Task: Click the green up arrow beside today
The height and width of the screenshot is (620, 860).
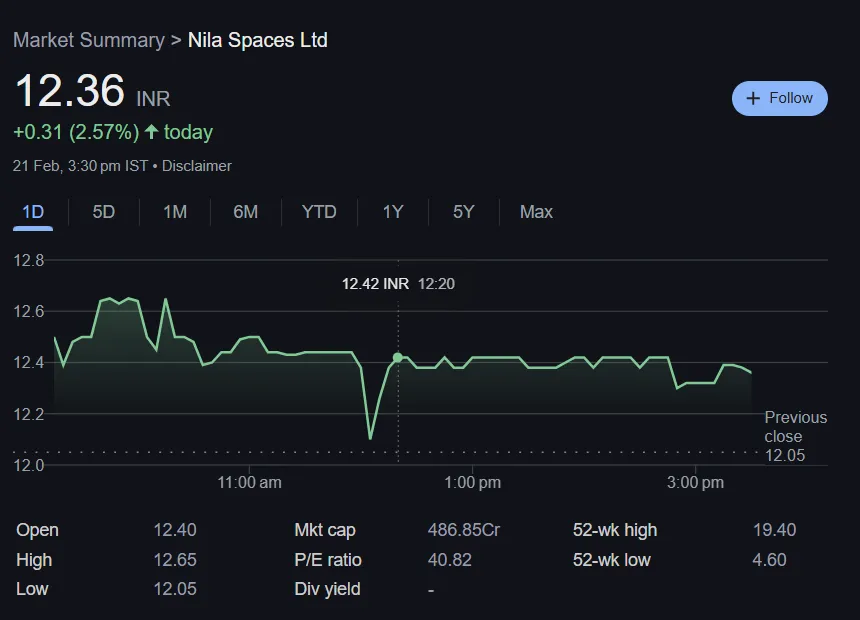Action: point(151,132)
